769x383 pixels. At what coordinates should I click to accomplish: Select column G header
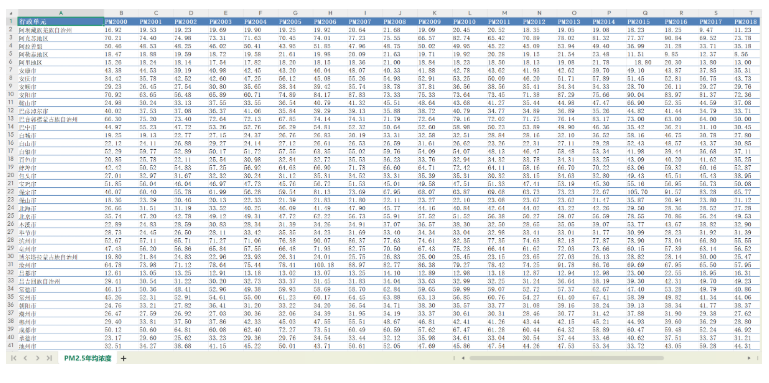[x=295, y=13]
